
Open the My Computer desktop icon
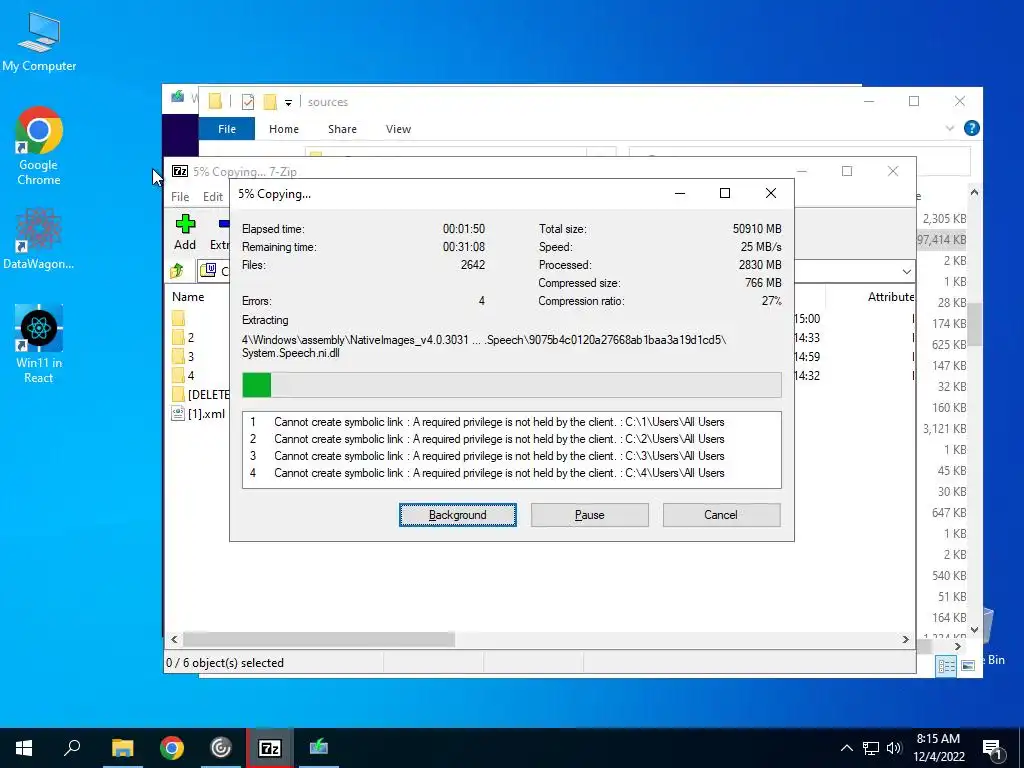pos(39,42)
